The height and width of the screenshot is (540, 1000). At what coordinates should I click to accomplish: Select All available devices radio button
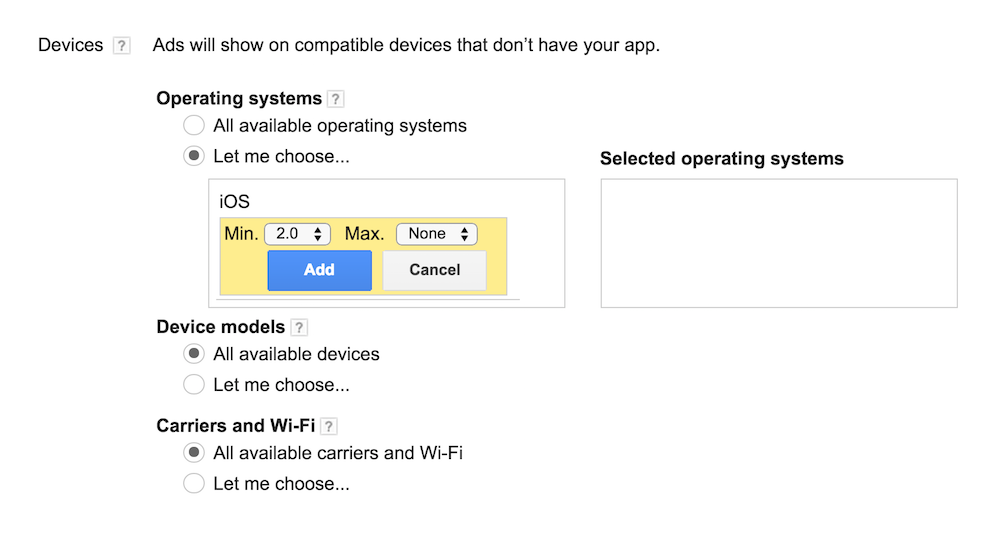point(194,354)
